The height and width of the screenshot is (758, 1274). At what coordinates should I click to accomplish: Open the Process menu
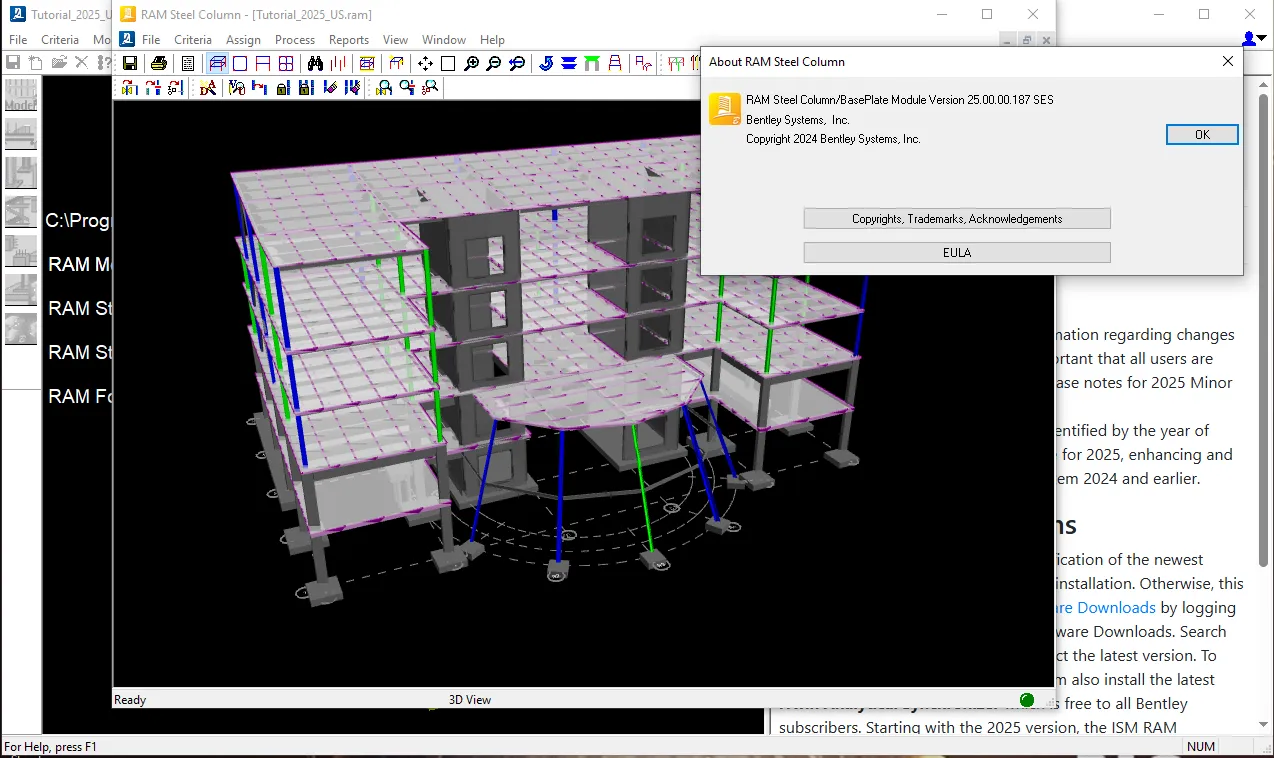point(295,40)
